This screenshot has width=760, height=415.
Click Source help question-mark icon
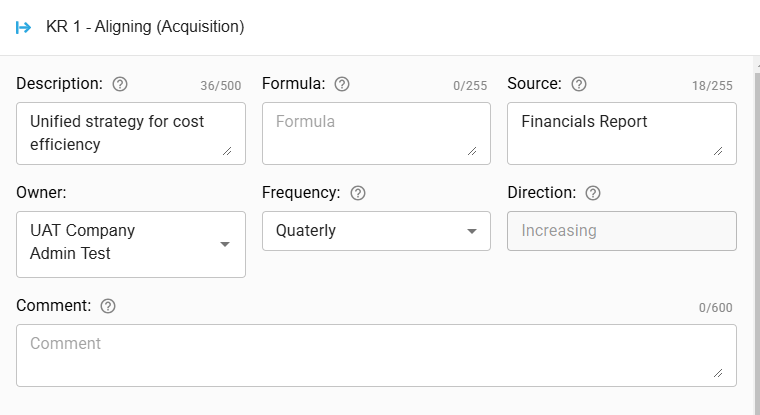point(579,84)
